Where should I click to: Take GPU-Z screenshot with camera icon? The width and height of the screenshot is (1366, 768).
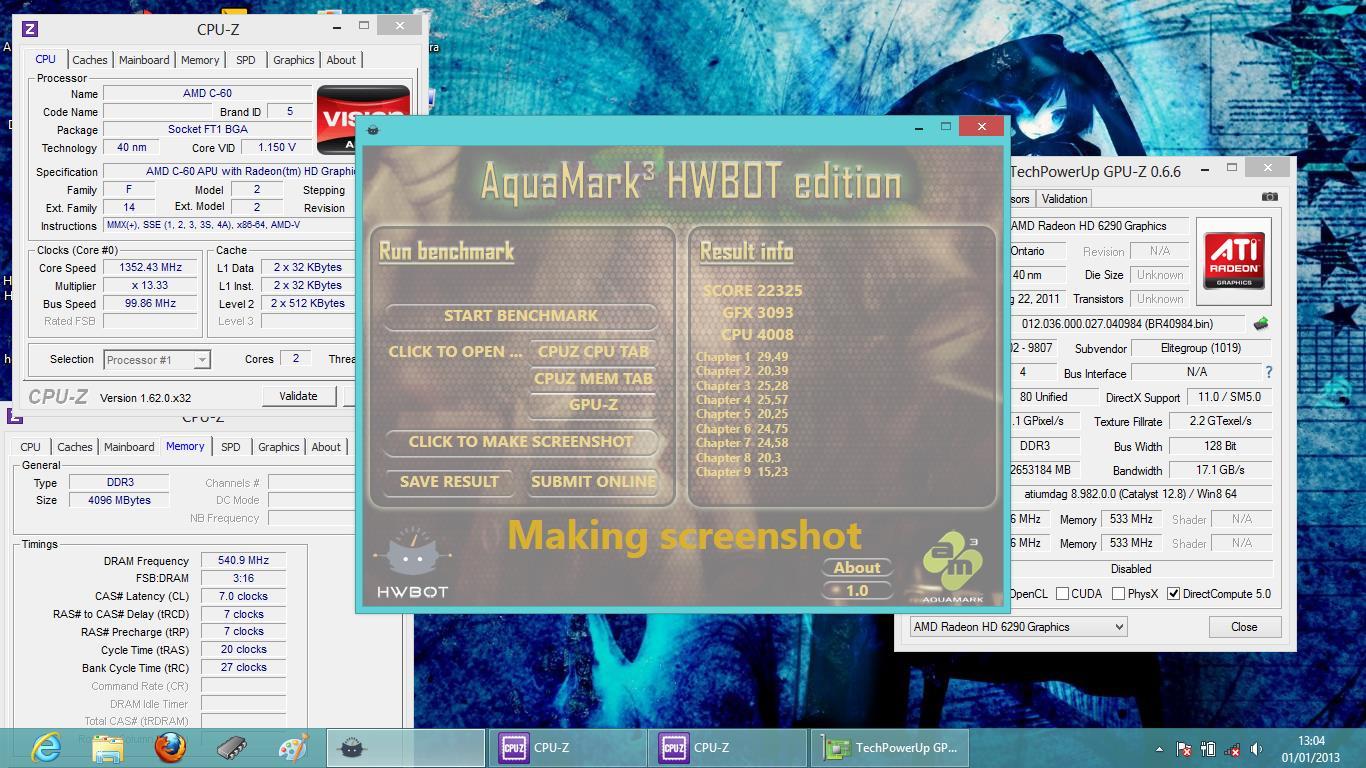click(x=1269, y=197)
